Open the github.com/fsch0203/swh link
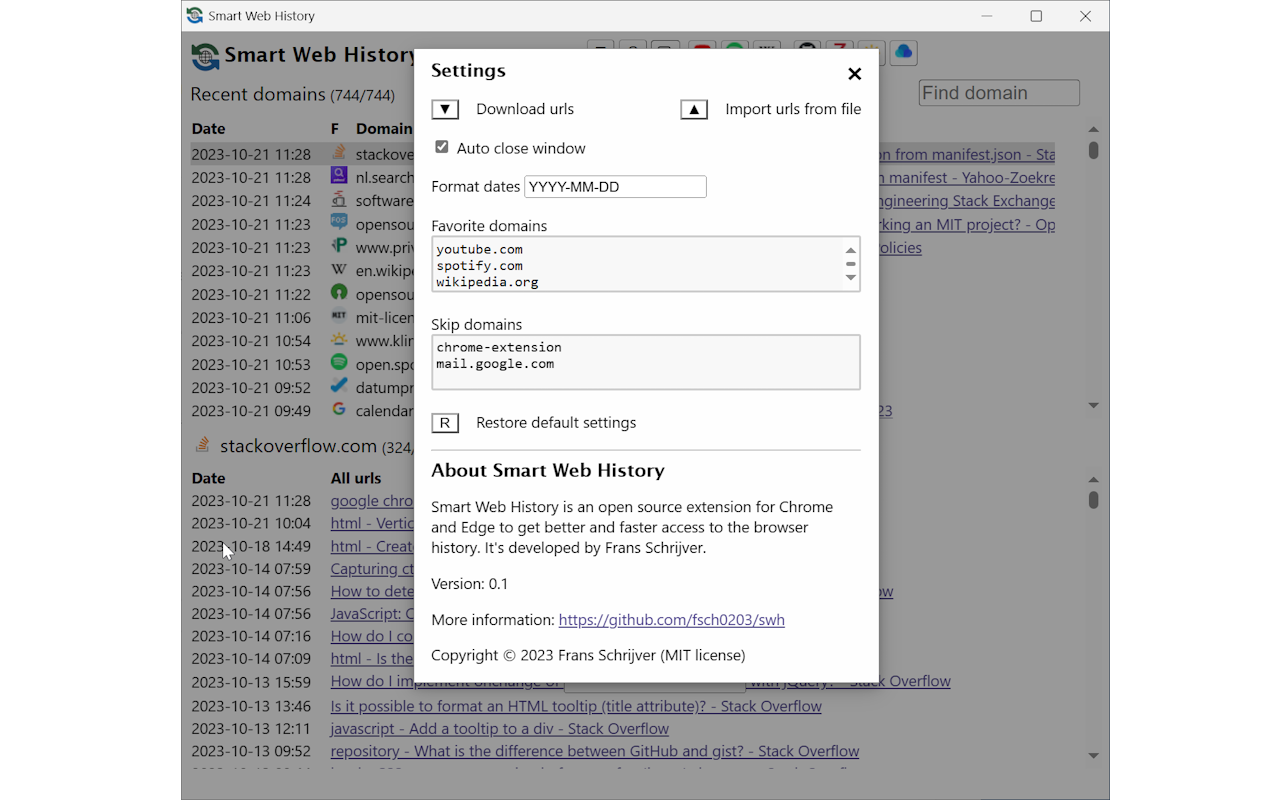 pos(671,620)
